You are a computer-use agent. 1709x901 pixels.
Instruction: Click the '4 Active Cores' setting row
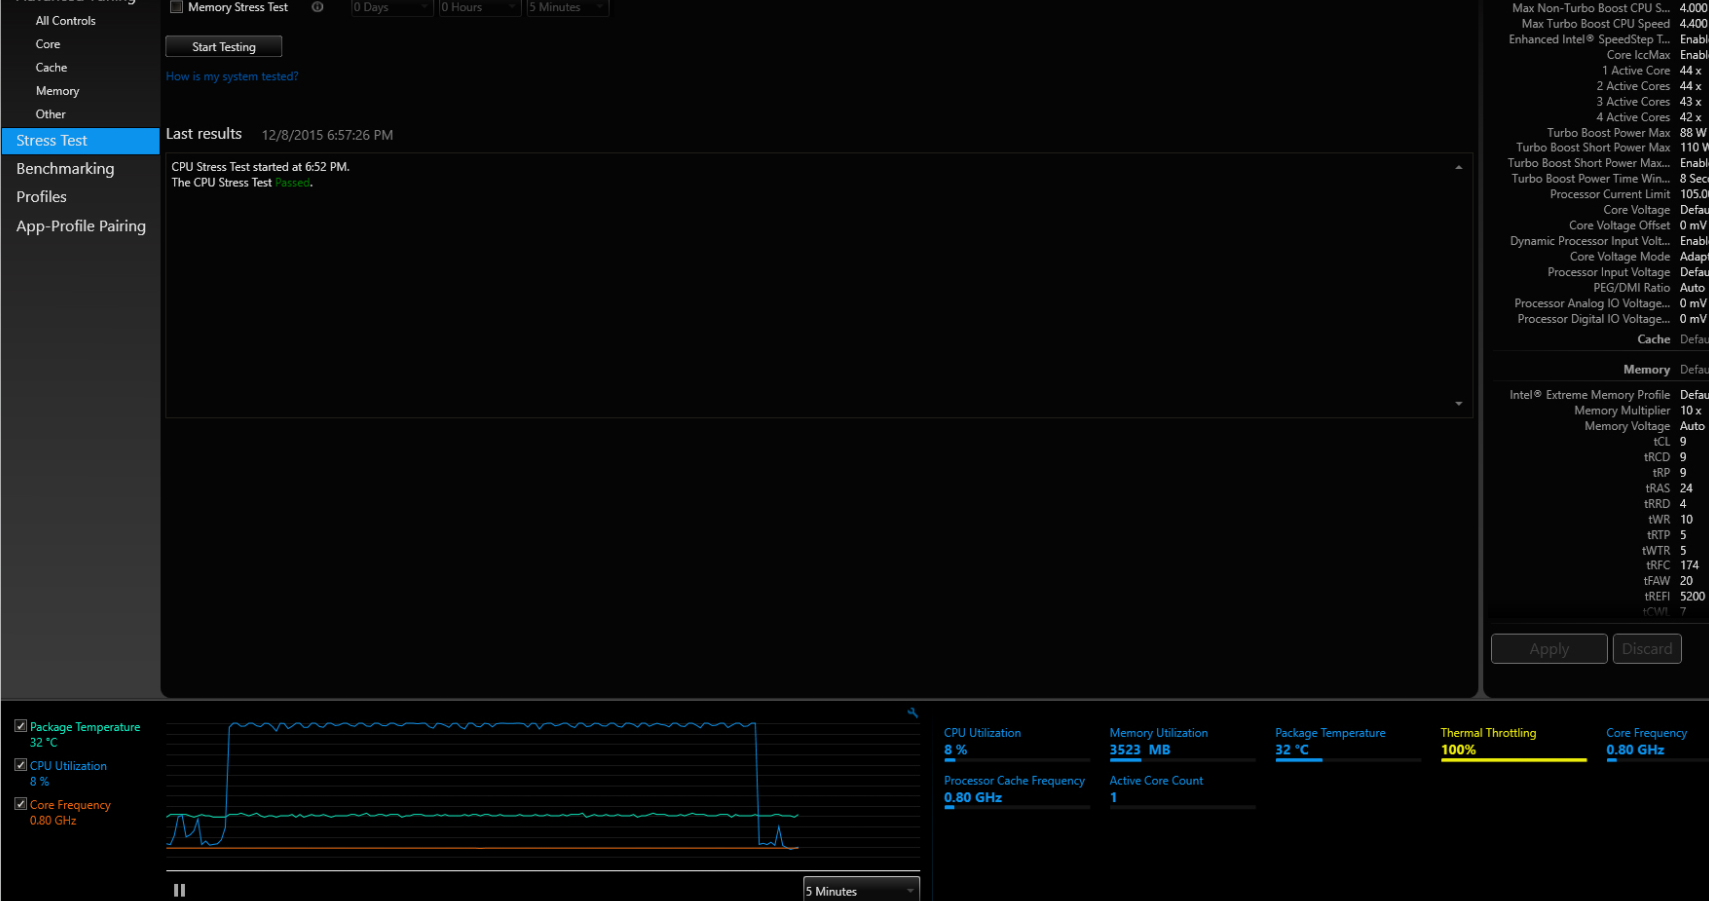click(1649, 118)
